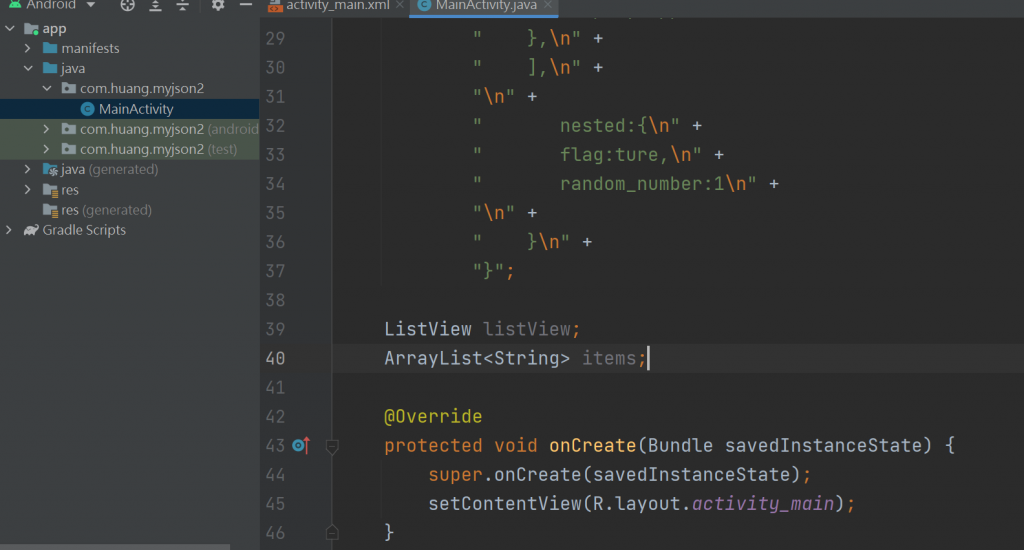The height and width of the screenshot is (550, 1024).
Task: Collapse the app module node
Action: tap(10, 29)
